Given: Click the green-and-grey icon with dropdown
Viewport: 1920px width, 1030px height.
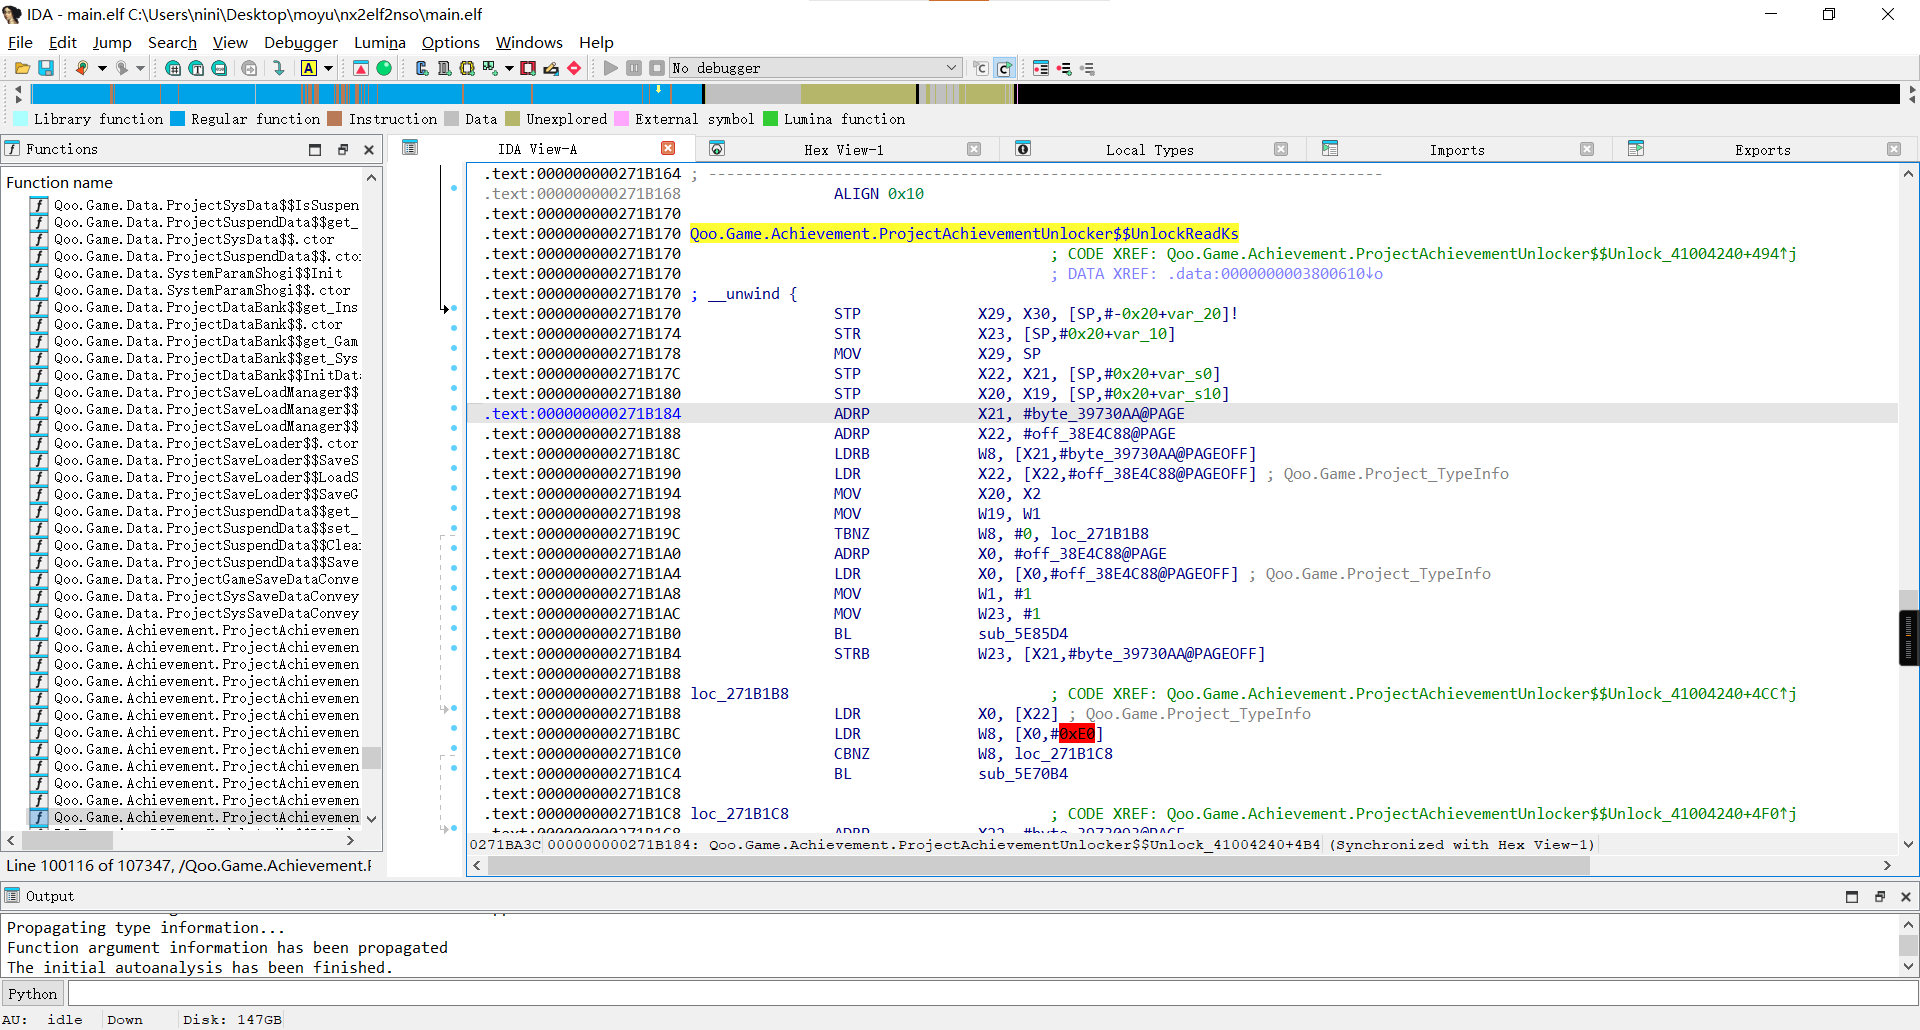Looking at the screenshot, I should [490, 68].
